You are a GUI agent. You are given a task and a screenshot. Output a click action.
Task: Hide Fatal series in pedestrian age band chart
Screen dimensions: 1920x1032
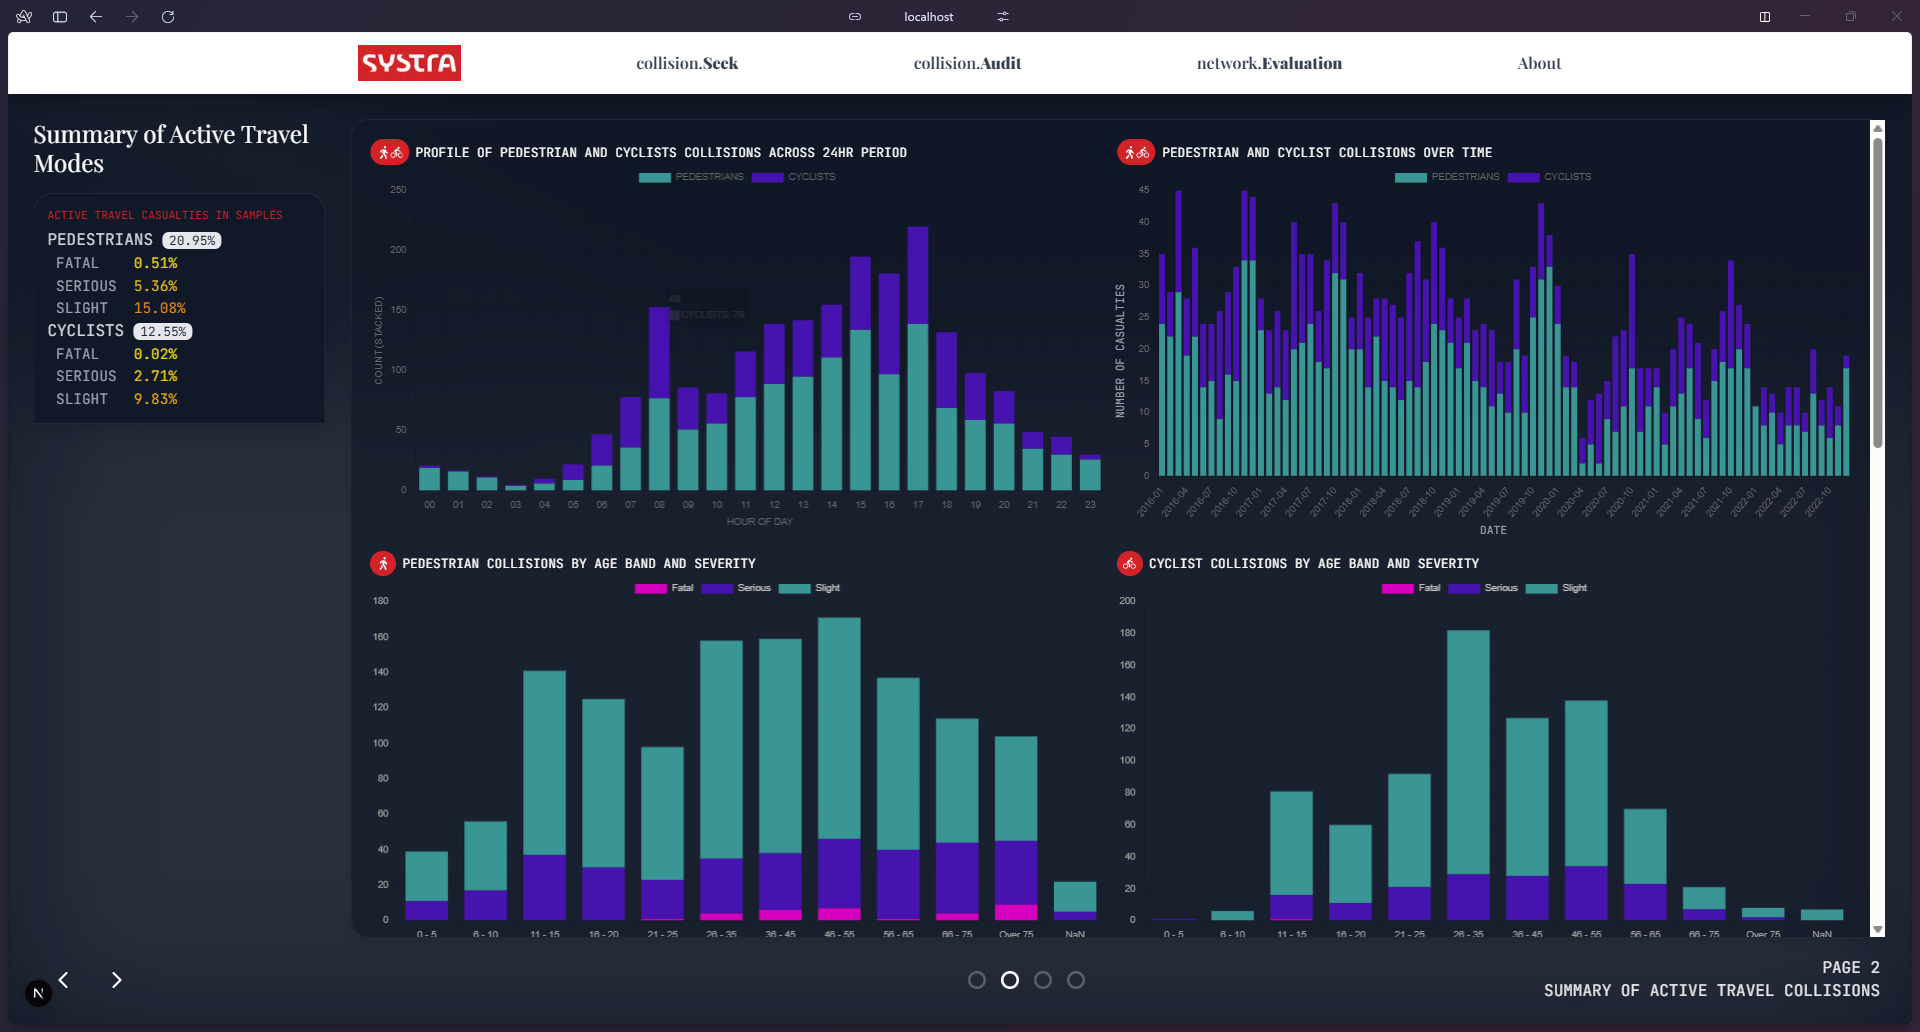pyautogui.click(x=665, y=588)
